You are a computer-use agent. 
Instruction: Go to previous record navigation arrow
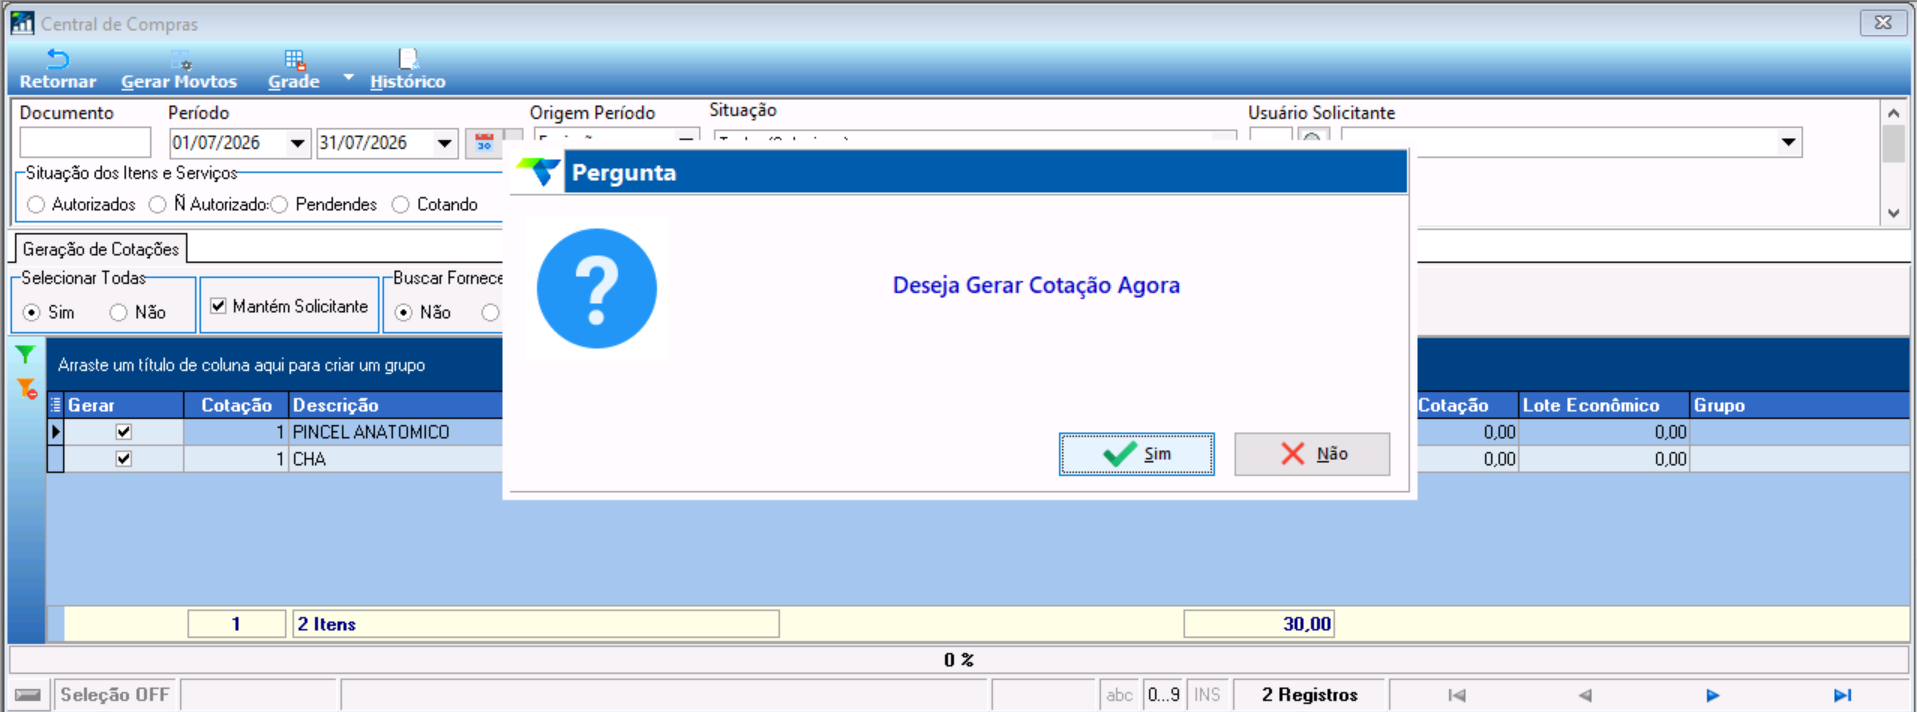click(x=1585, y=695)
